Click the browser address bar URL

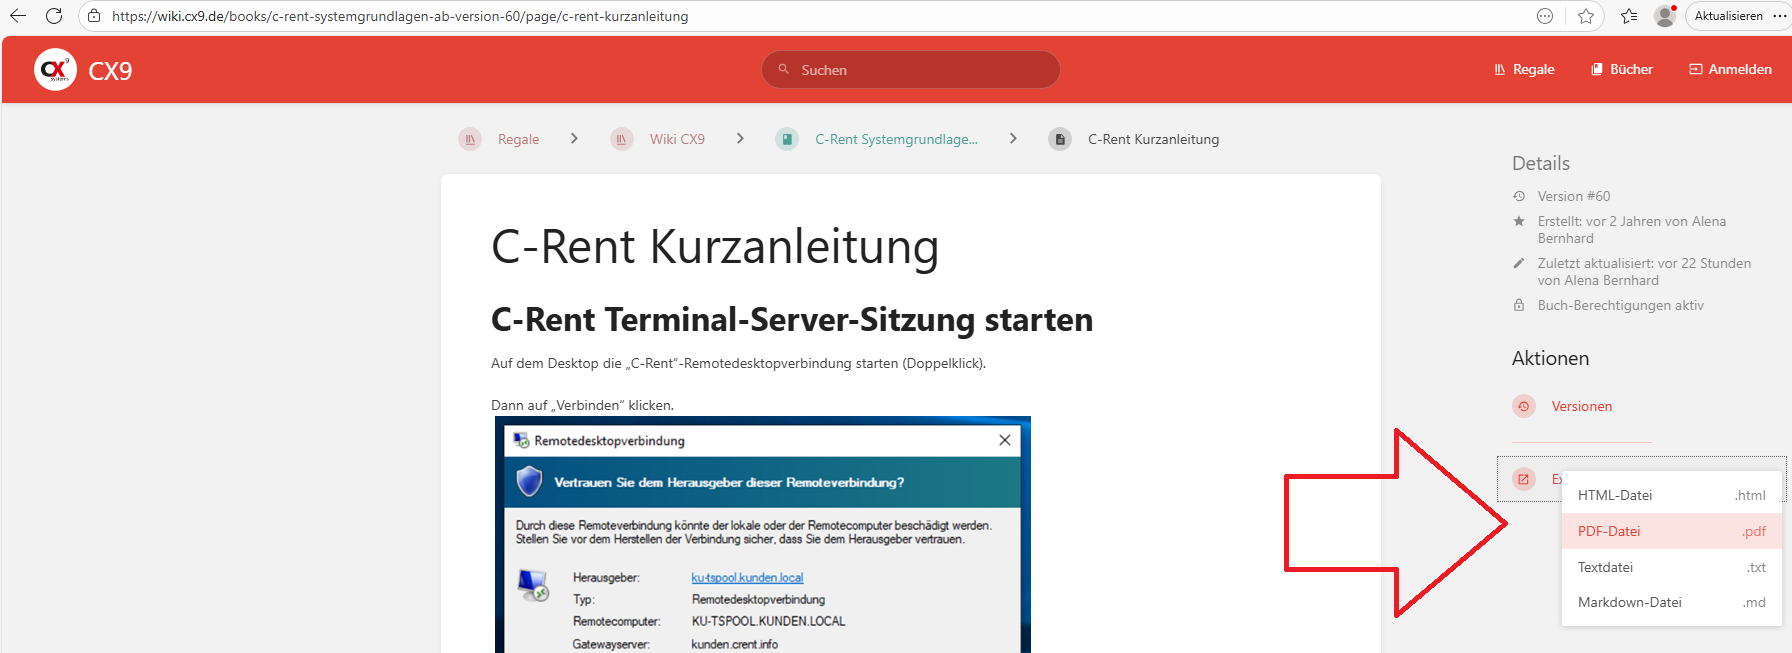coord(400,16)
